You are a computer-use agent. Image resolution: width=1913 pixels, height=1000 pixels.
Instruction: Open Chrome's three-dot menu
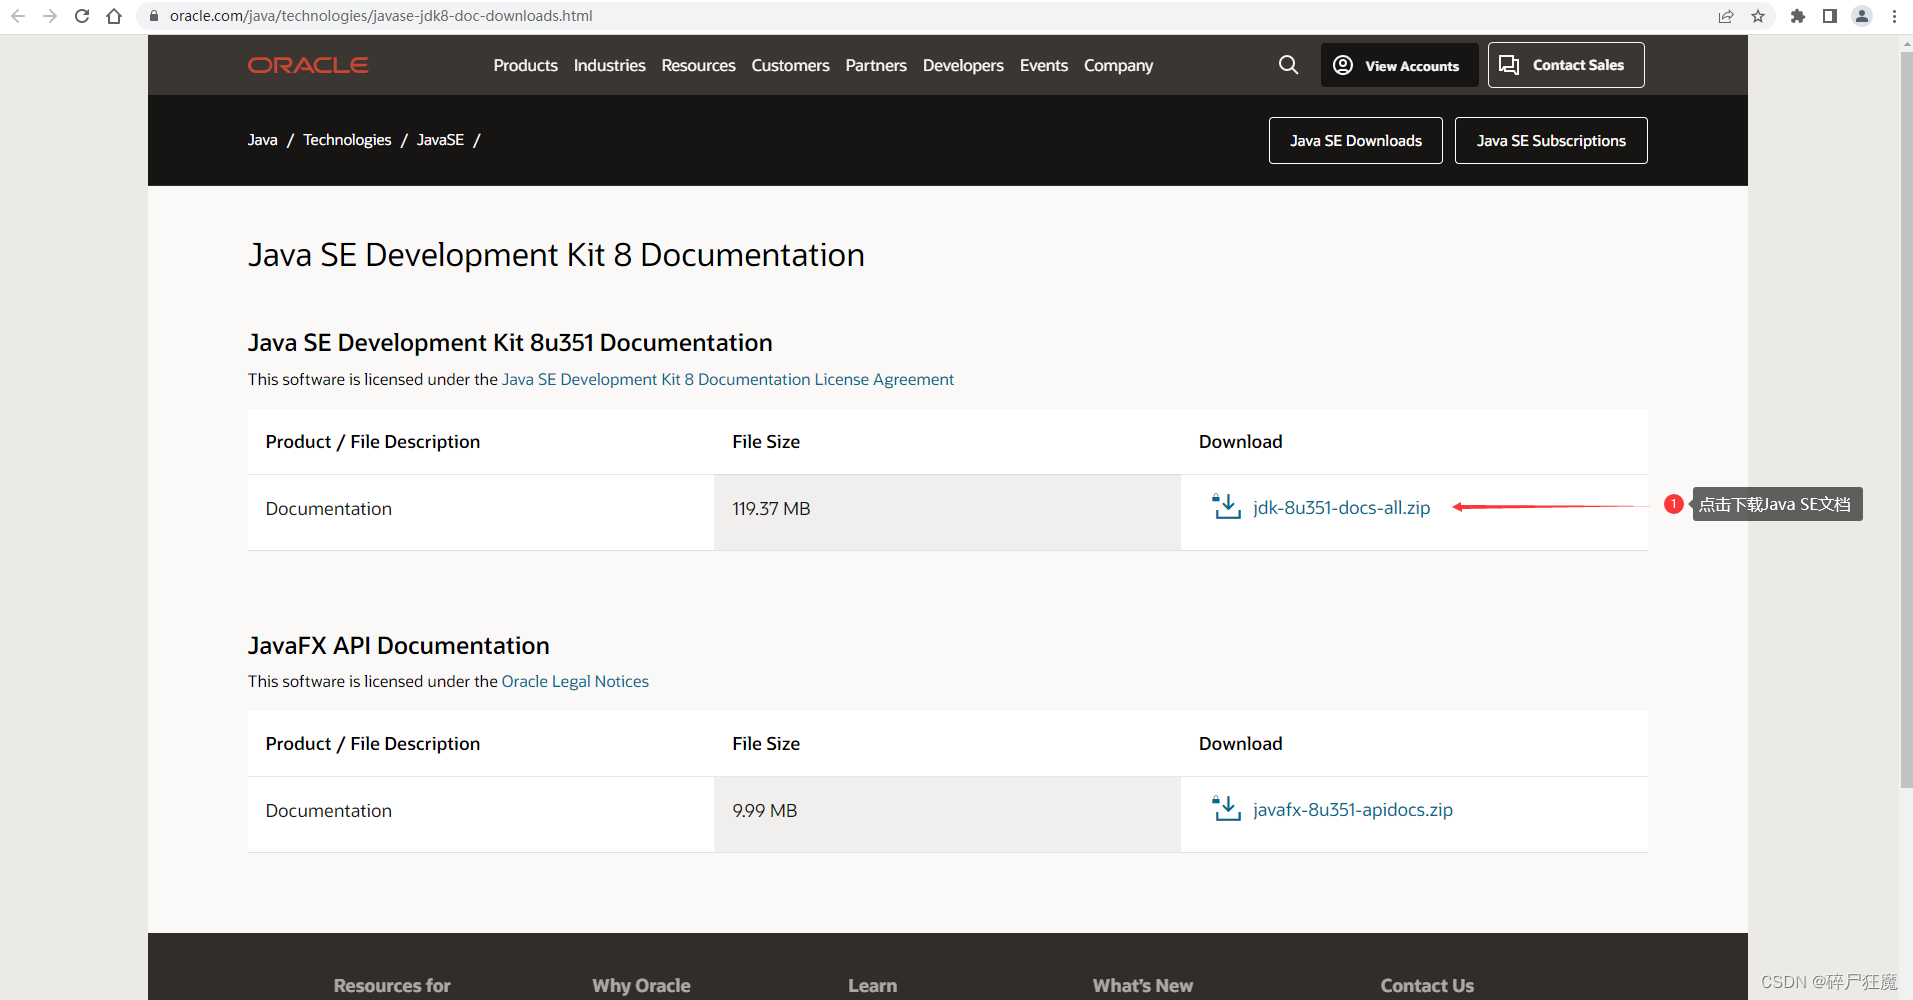[1894, 16]
